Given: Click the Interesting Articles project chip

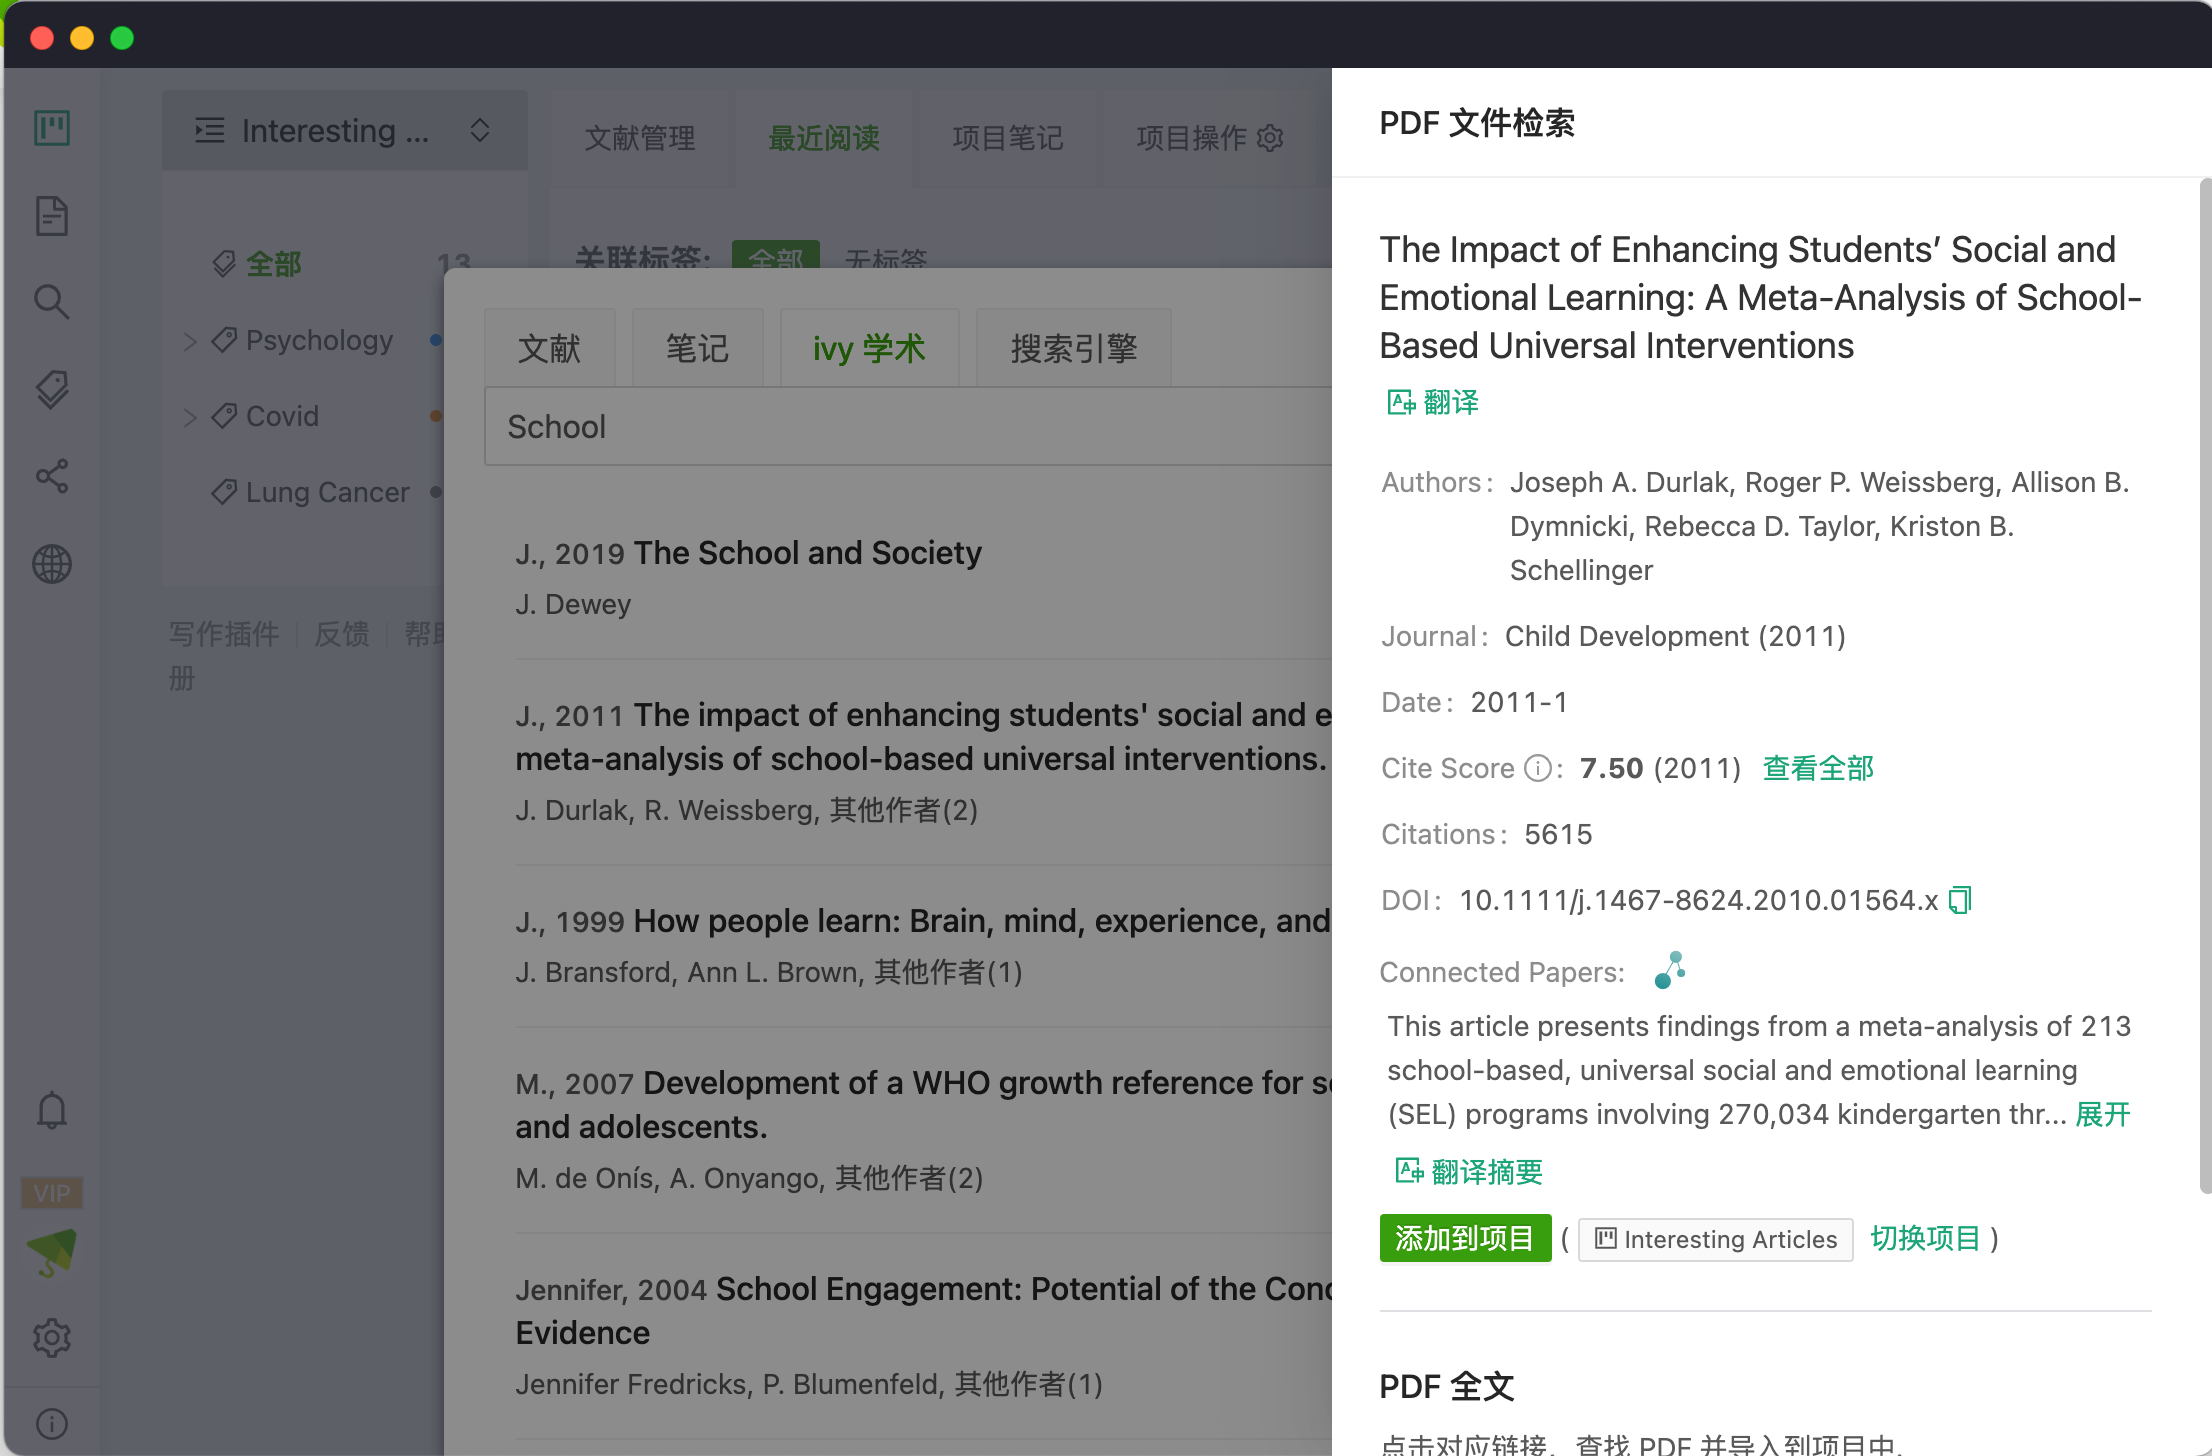Looking at the screenshot, I should pos(1716,1239).
